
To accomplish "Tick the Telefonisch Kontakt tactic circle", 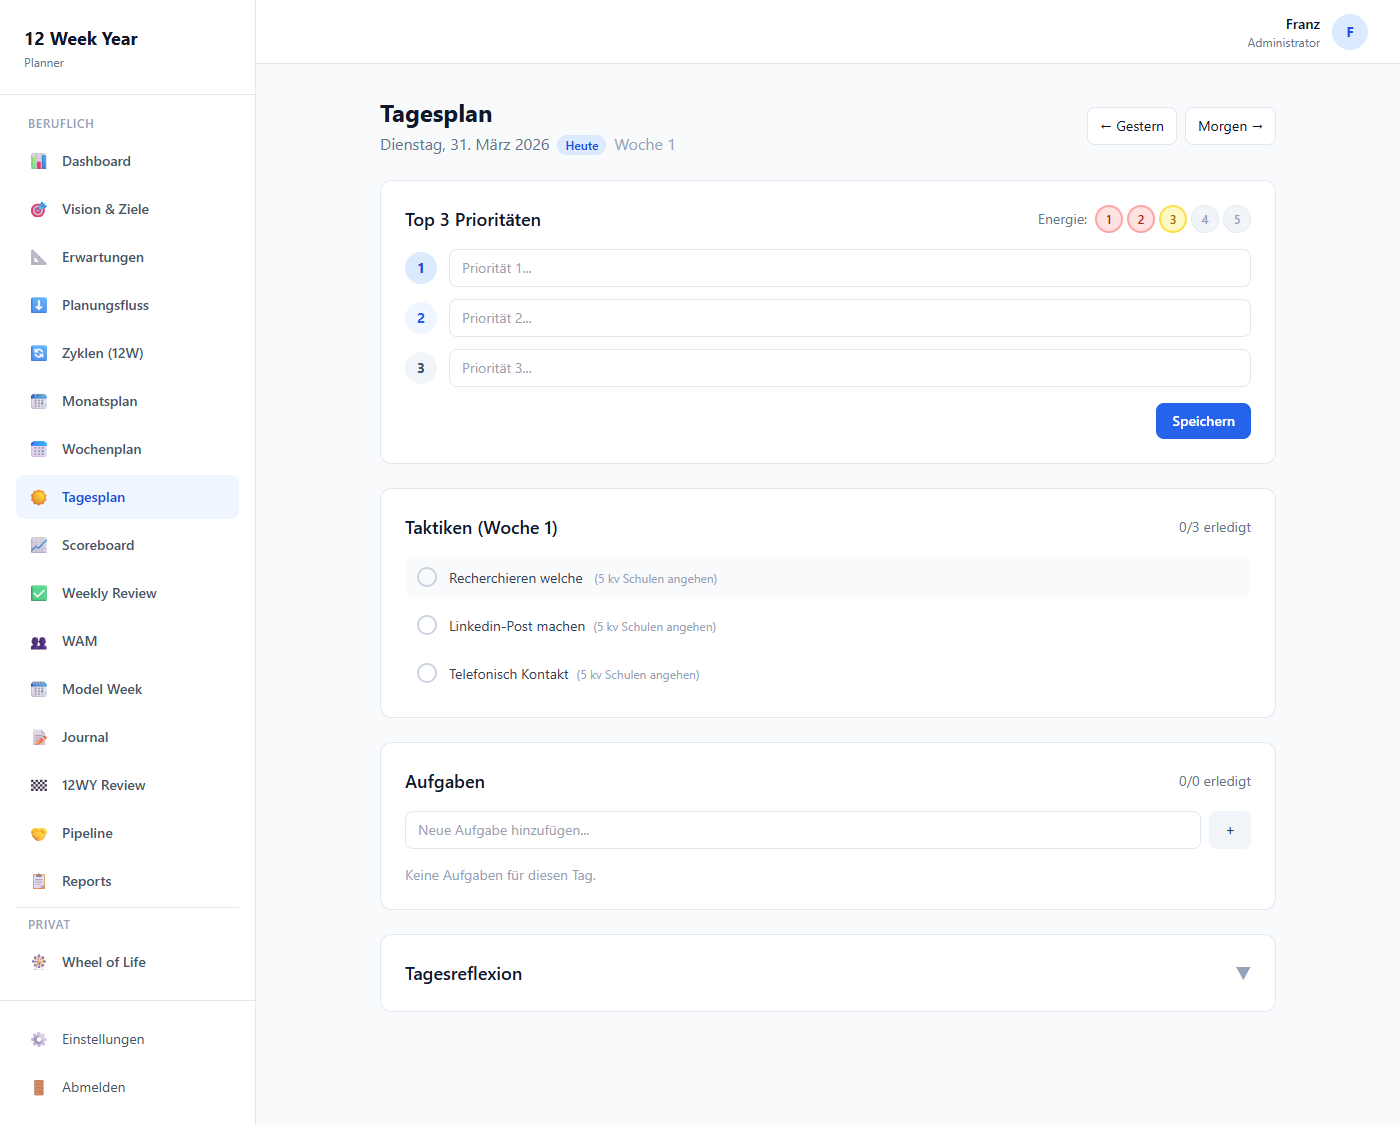I will 427,673.
